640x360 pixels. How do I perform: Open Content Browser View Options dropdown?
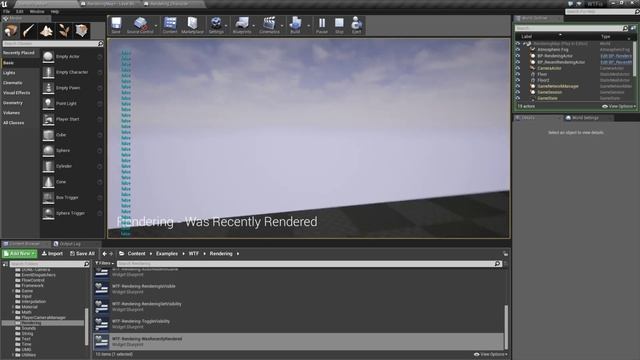(x=491, y=354)
